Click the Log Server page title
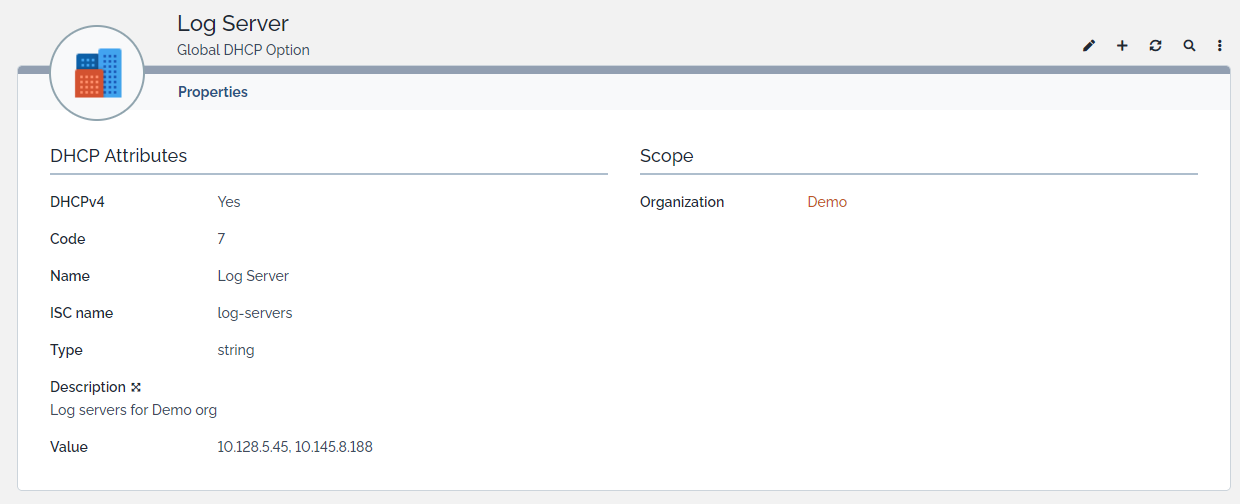The image size is (1240, 504). click(x=233, y=23)
